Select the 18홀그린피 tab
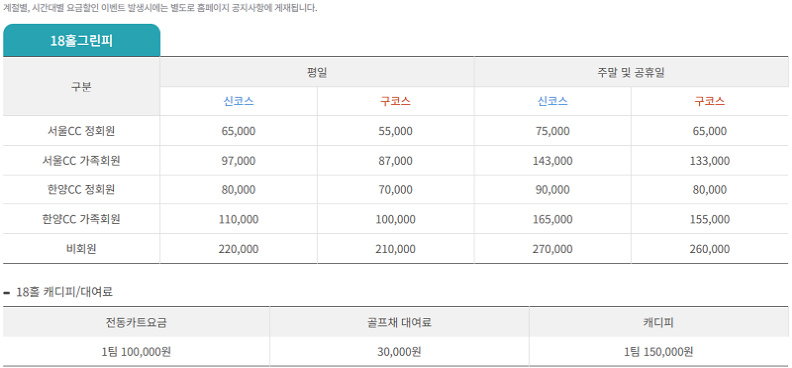 [81, 40]
